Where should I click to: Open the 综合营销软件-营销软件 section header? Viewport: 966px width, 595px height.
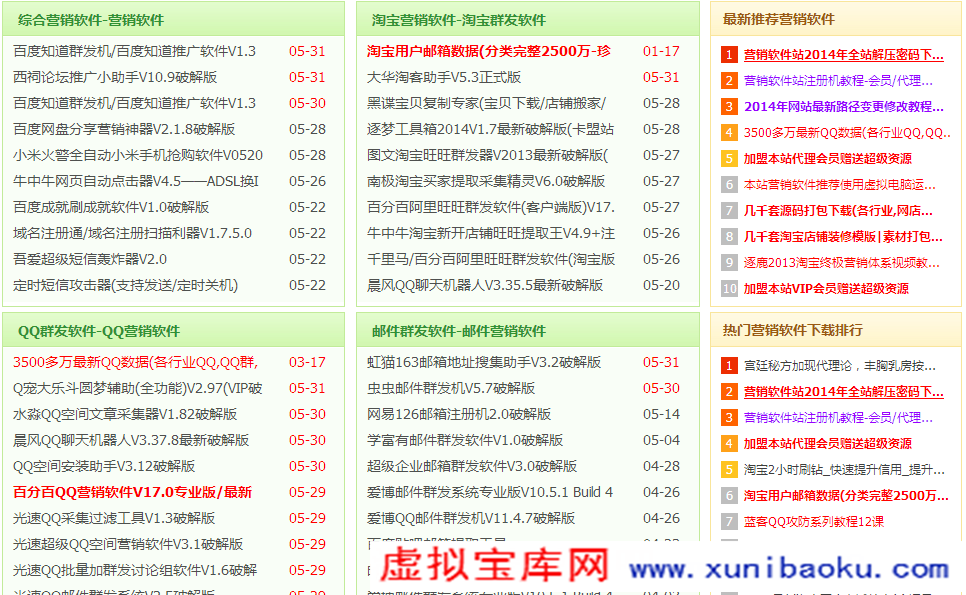91,20
